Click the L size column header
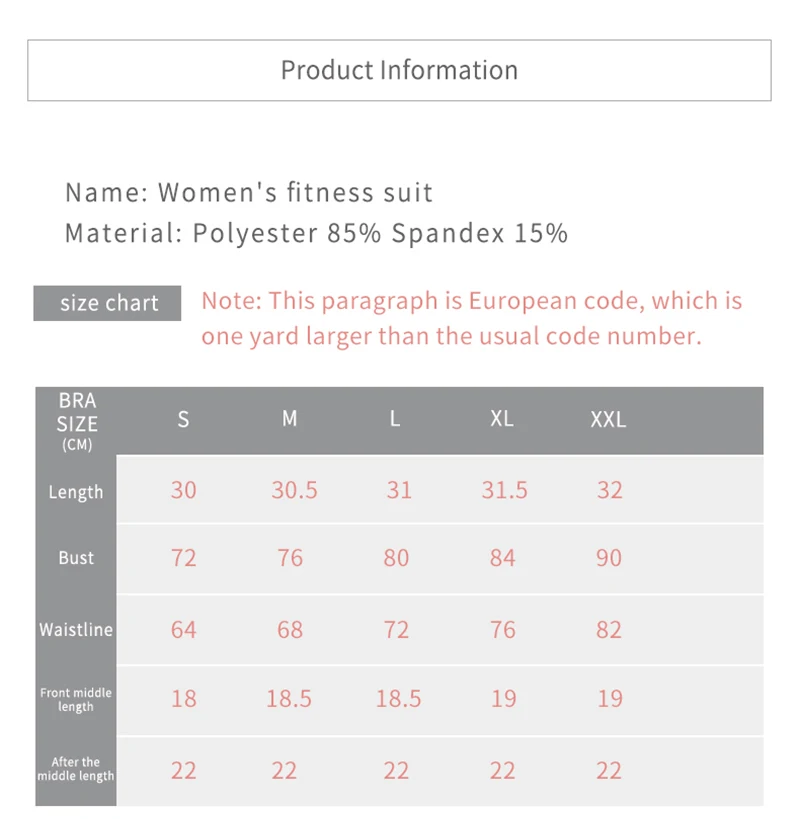Screen dimensions: 800x819 pyautogui.click(x=395, y=418)
